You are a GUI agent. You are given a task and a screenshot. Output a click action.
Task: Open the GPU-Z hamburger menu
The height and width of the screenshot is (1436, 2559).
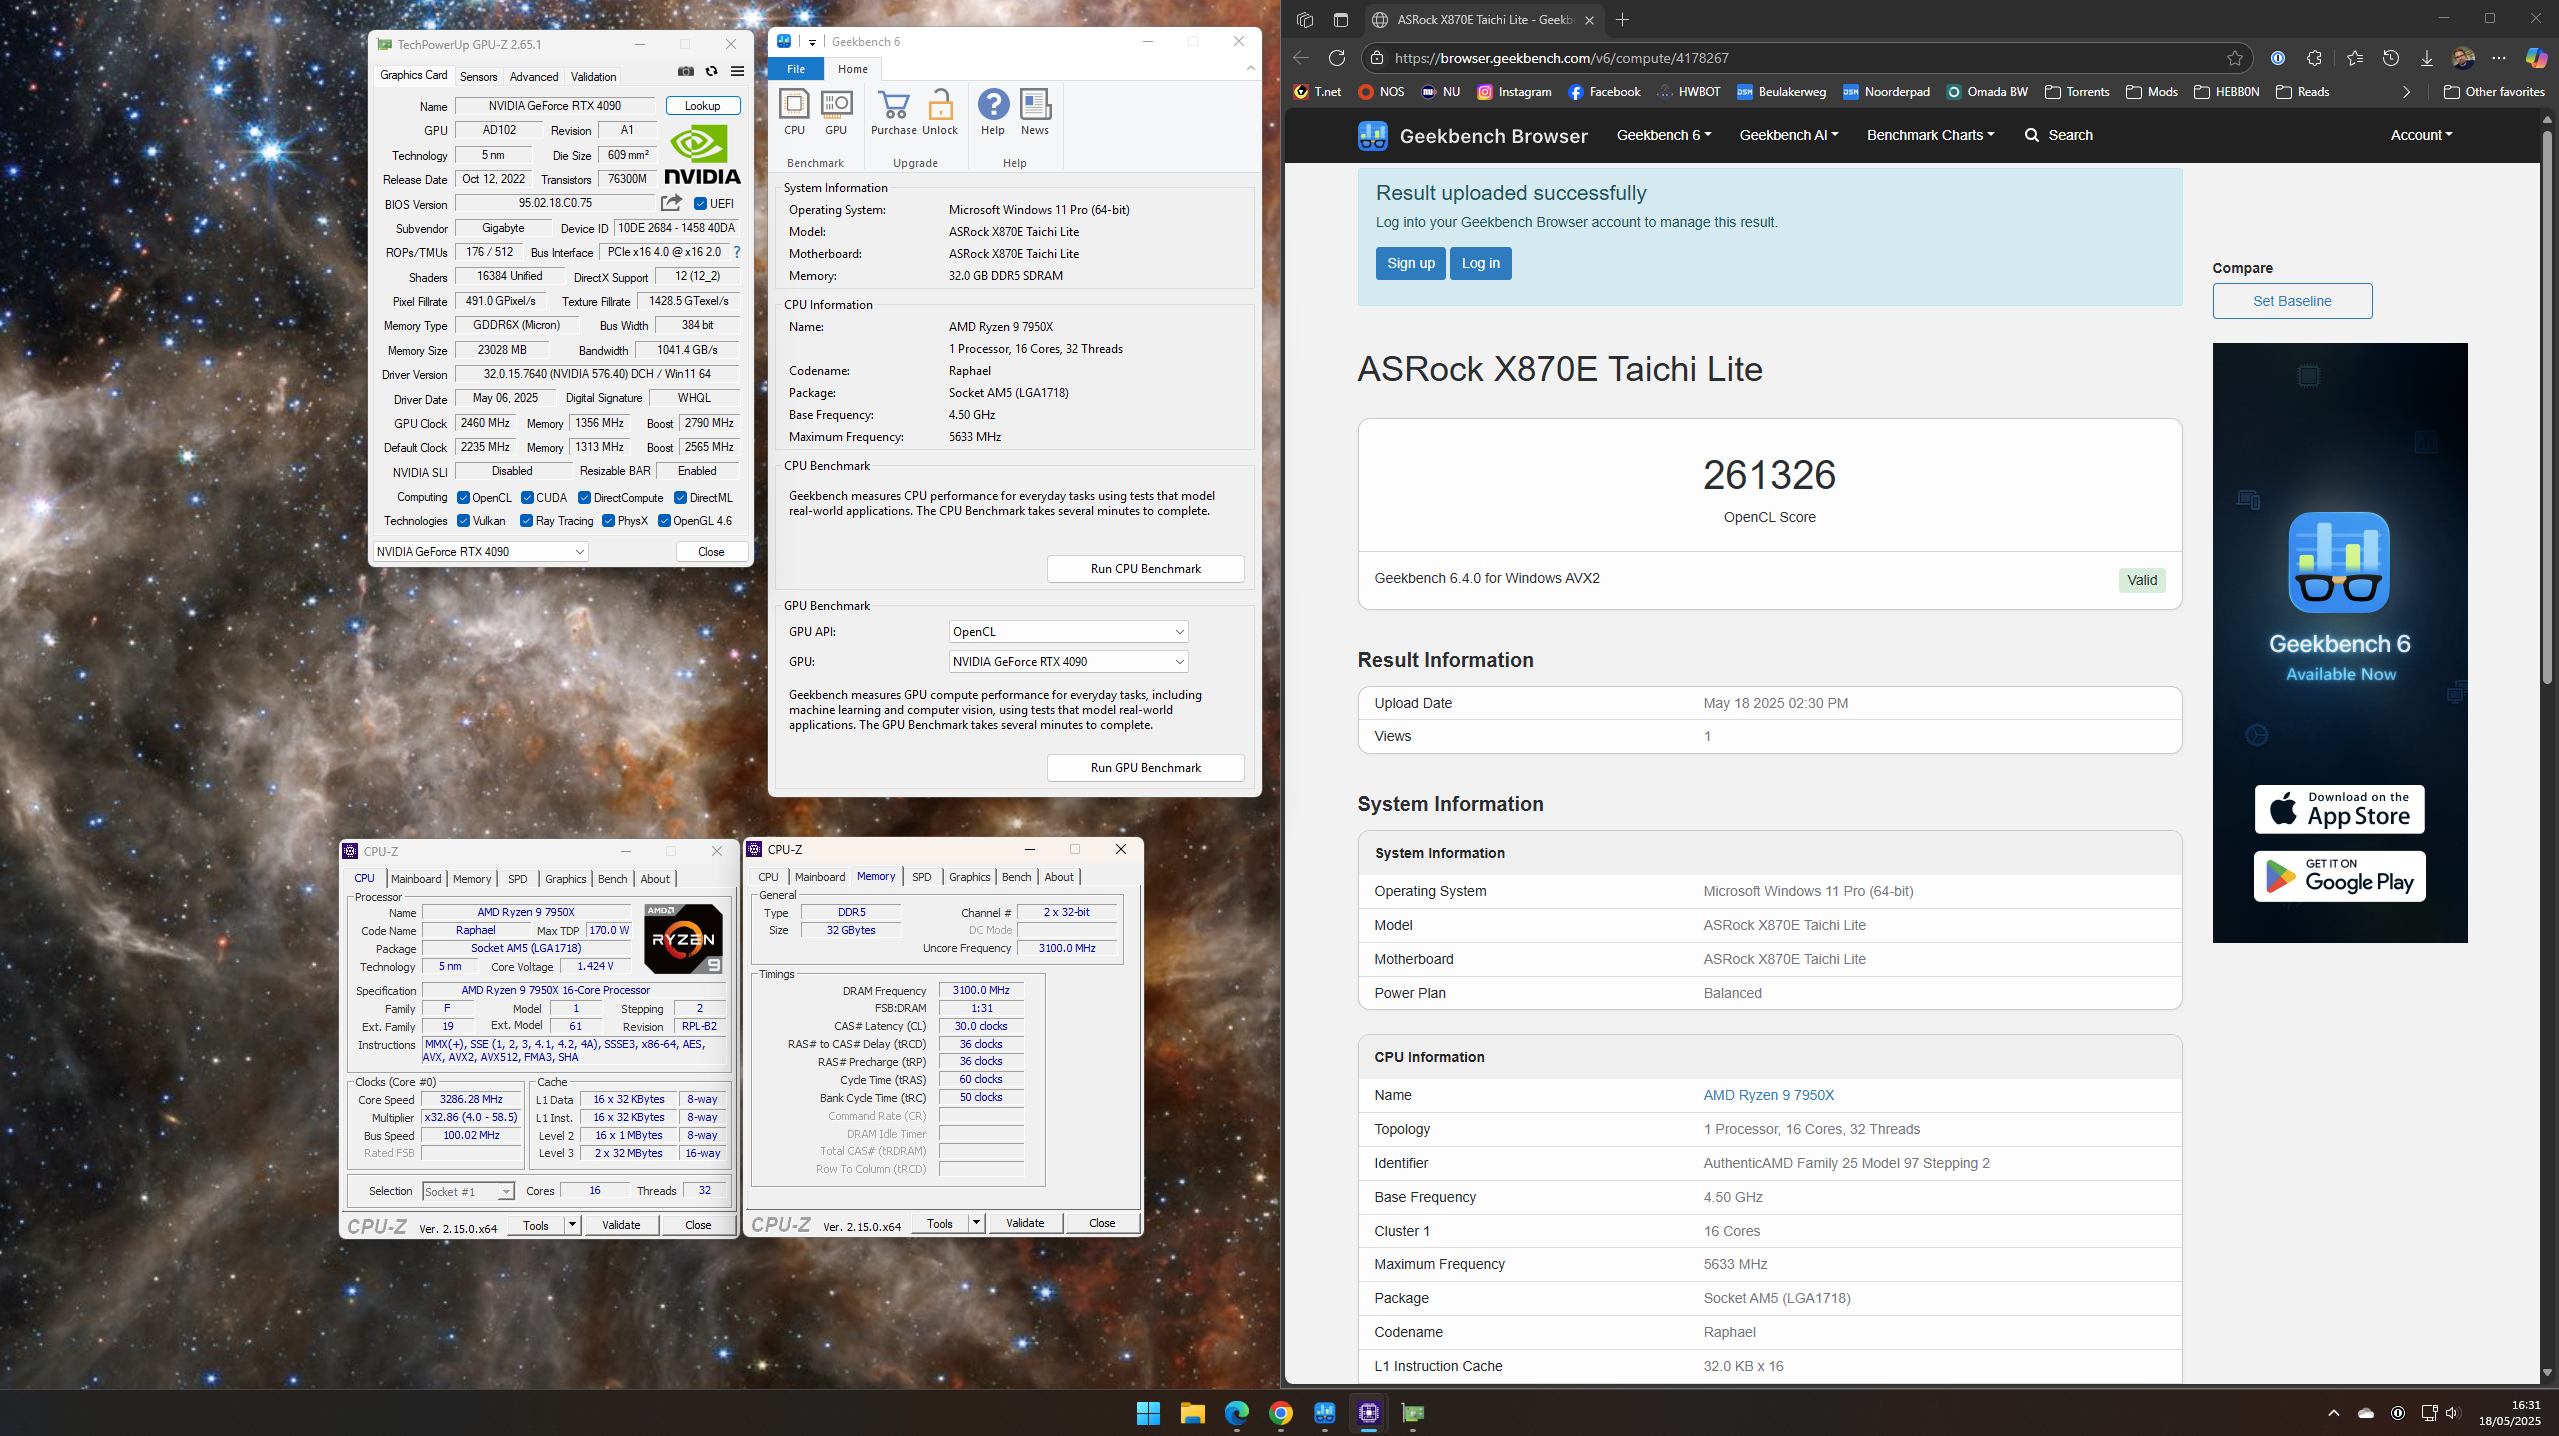737,71
